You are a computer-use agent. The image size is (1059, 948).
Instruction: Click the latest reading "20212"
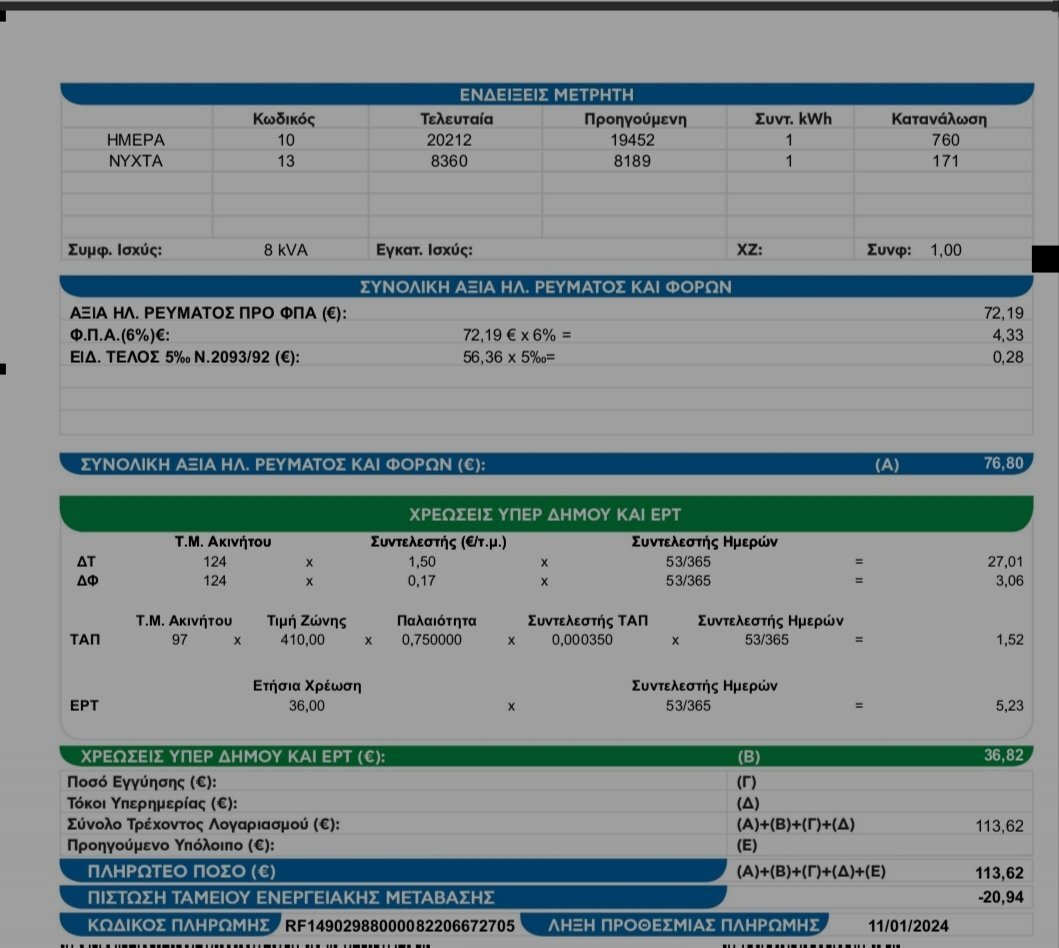click(449, 140)
